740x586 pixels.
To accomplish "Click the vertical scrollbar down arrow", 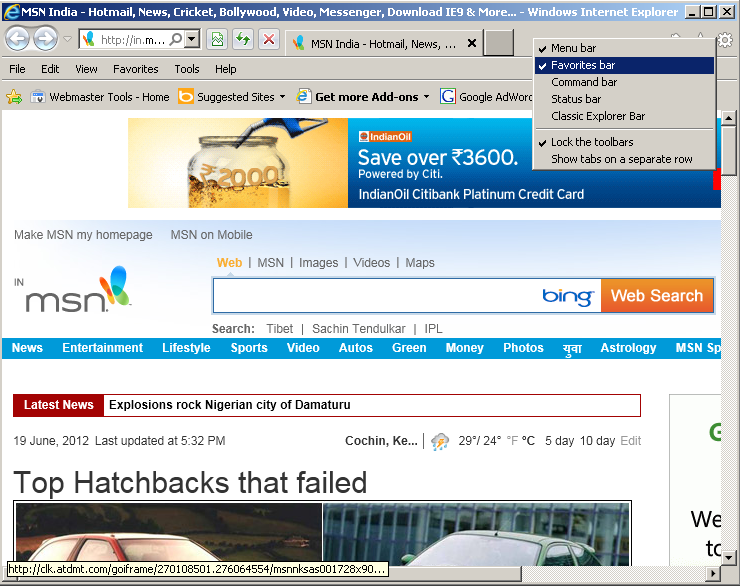I will point(729,557).
